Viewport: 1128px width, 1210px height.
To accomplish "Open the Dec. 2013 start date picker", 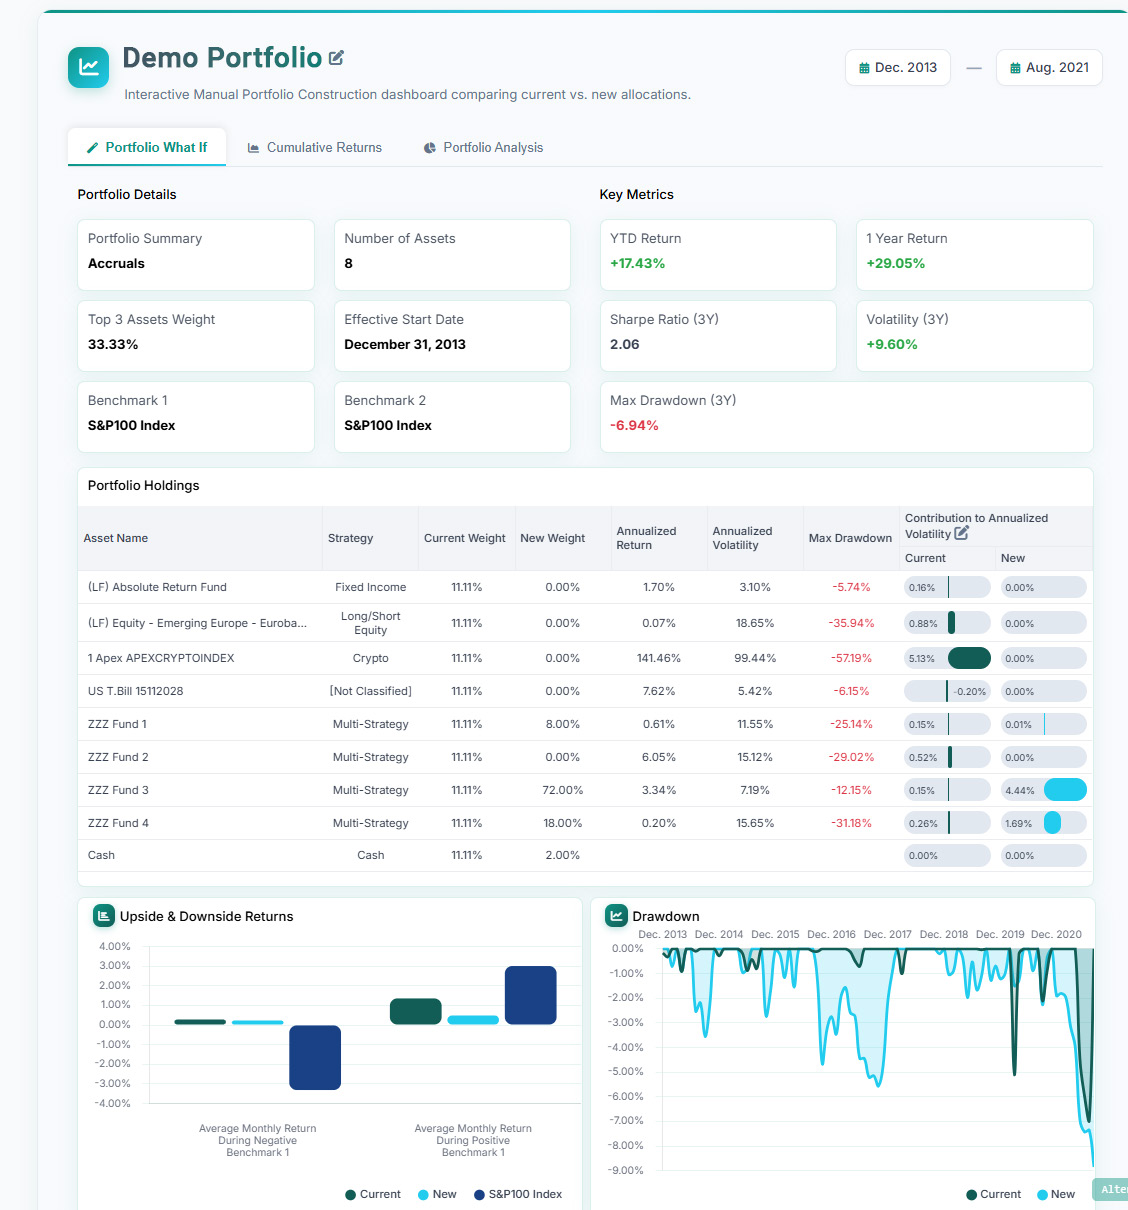I will click(898, 68).
